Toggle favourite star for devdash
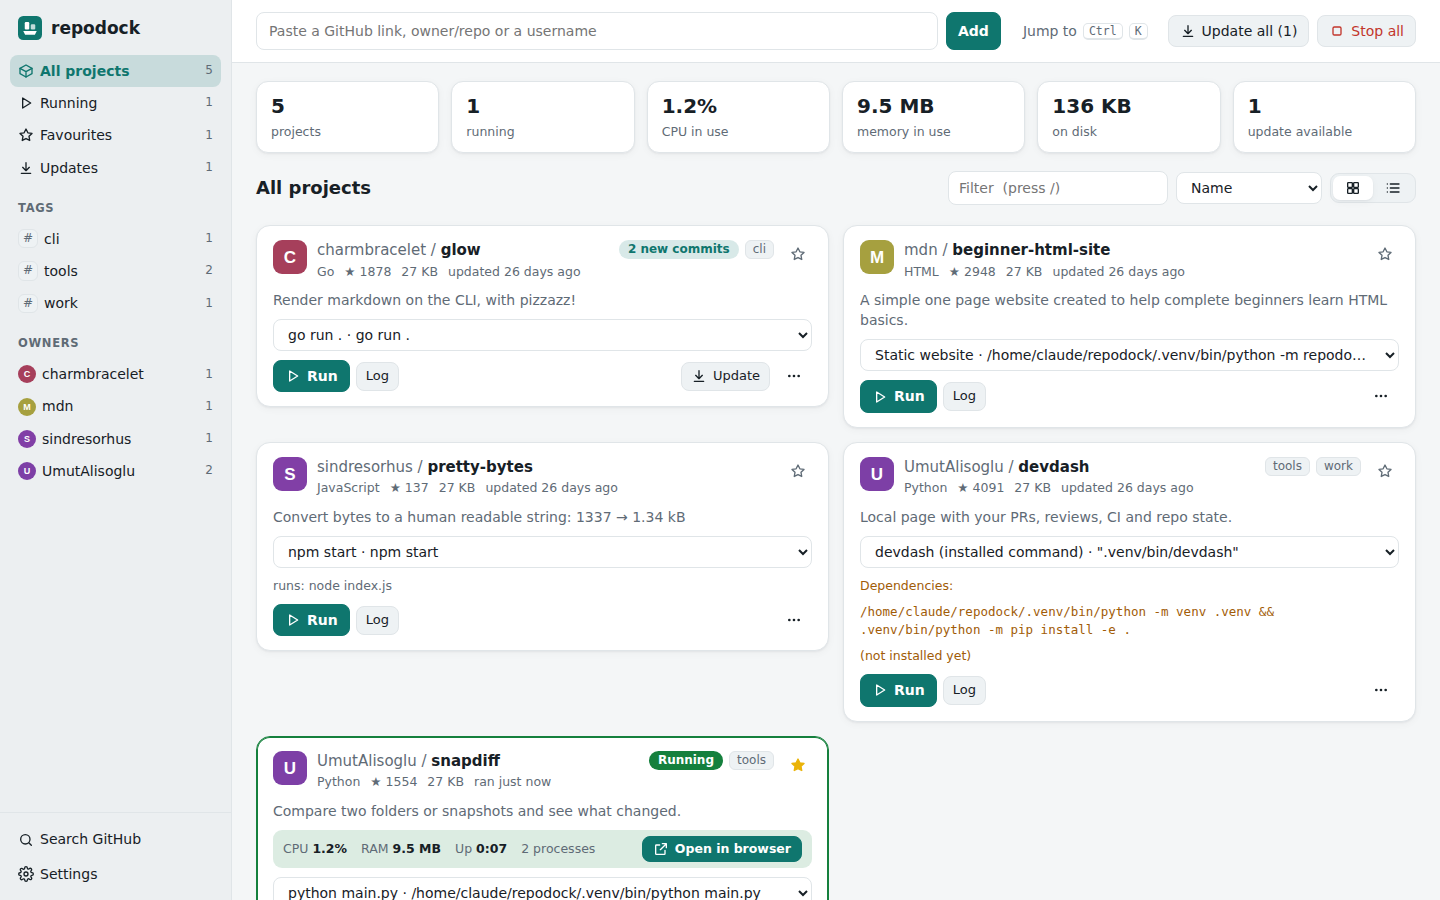Viewport: 1440px width, 900px height. [x=1385, y=471]
